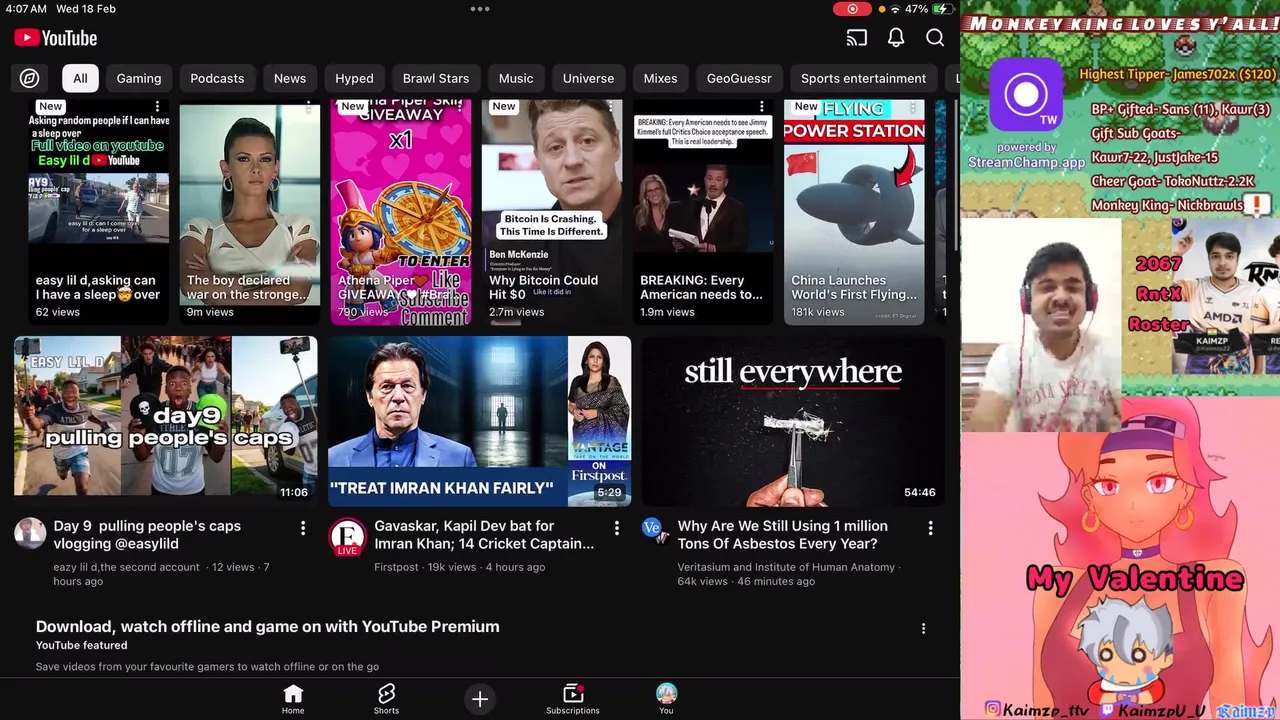
Task: Tap the battery status indicator
Action: point(941,9)
